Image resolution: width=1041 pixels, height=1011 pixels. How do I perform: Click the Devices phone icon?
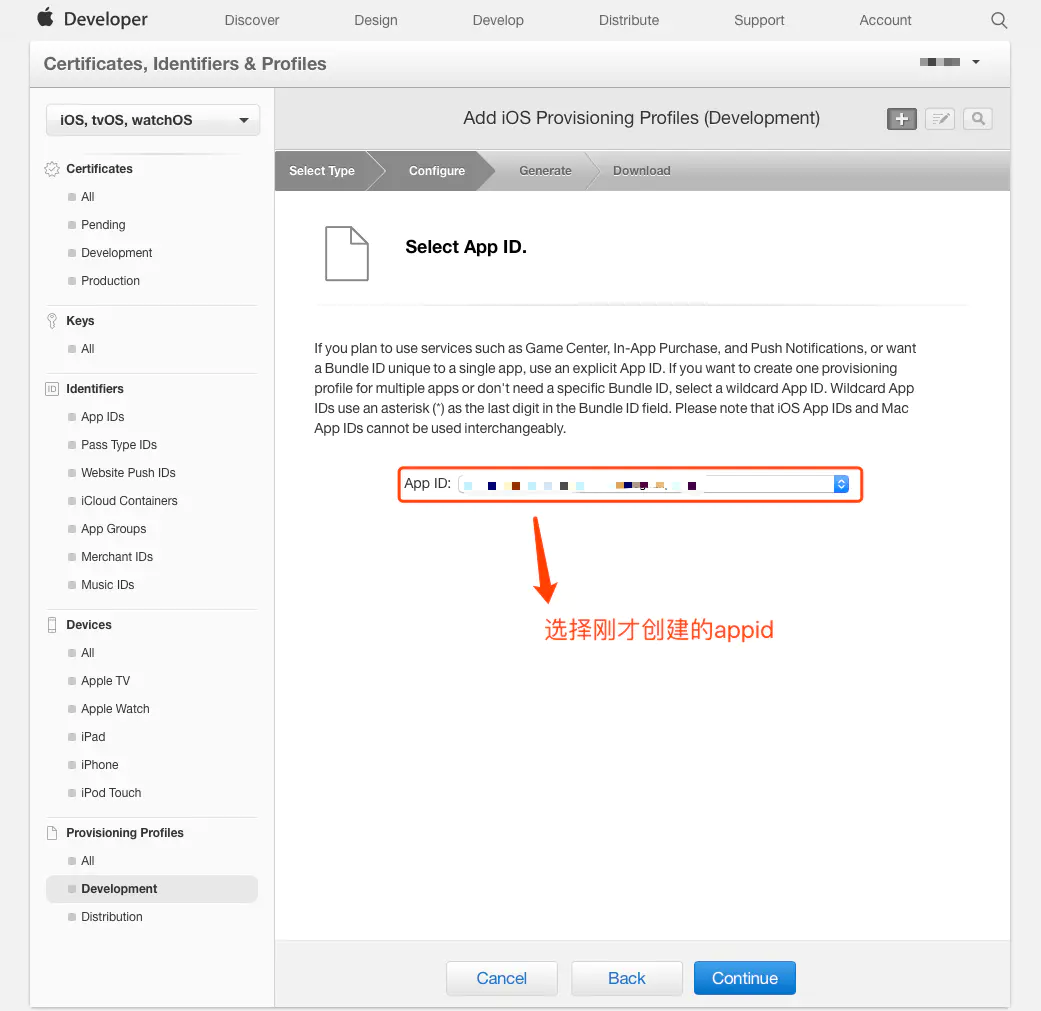tap(52, 625)
